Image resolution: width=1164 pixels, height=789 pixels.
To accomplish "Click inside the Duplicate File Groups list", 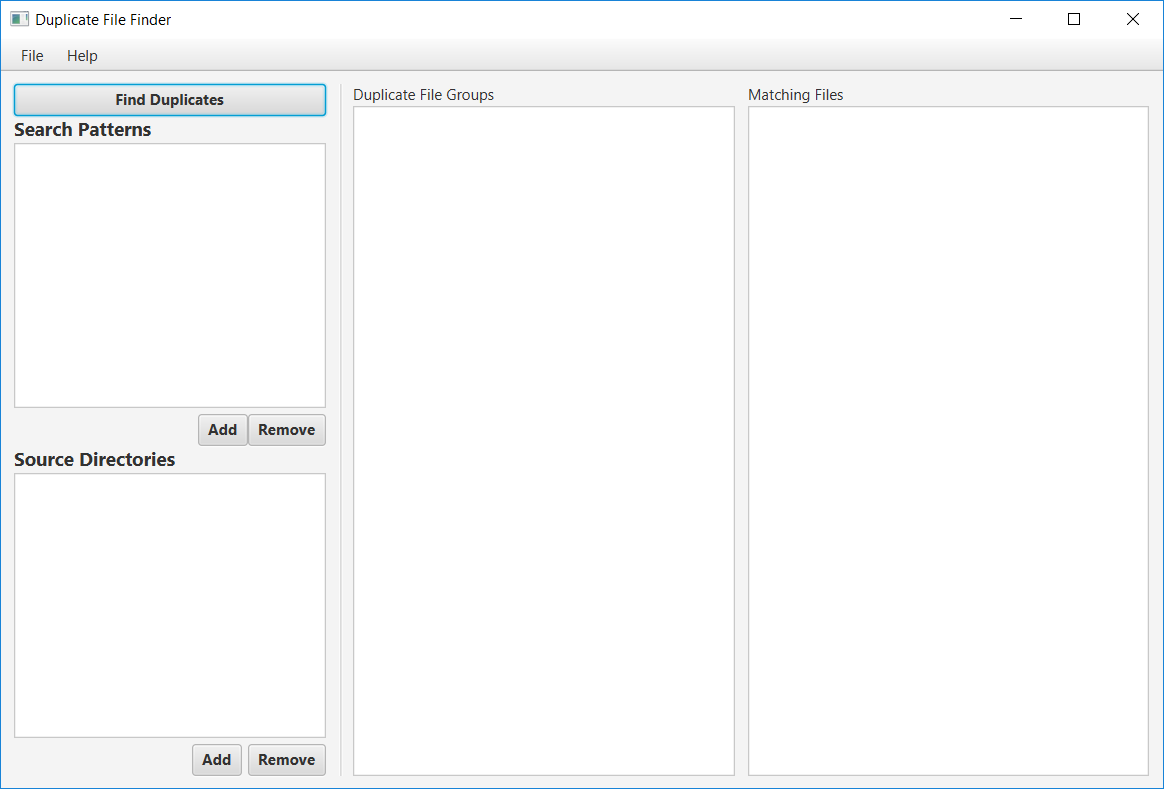I will (544, 441).
